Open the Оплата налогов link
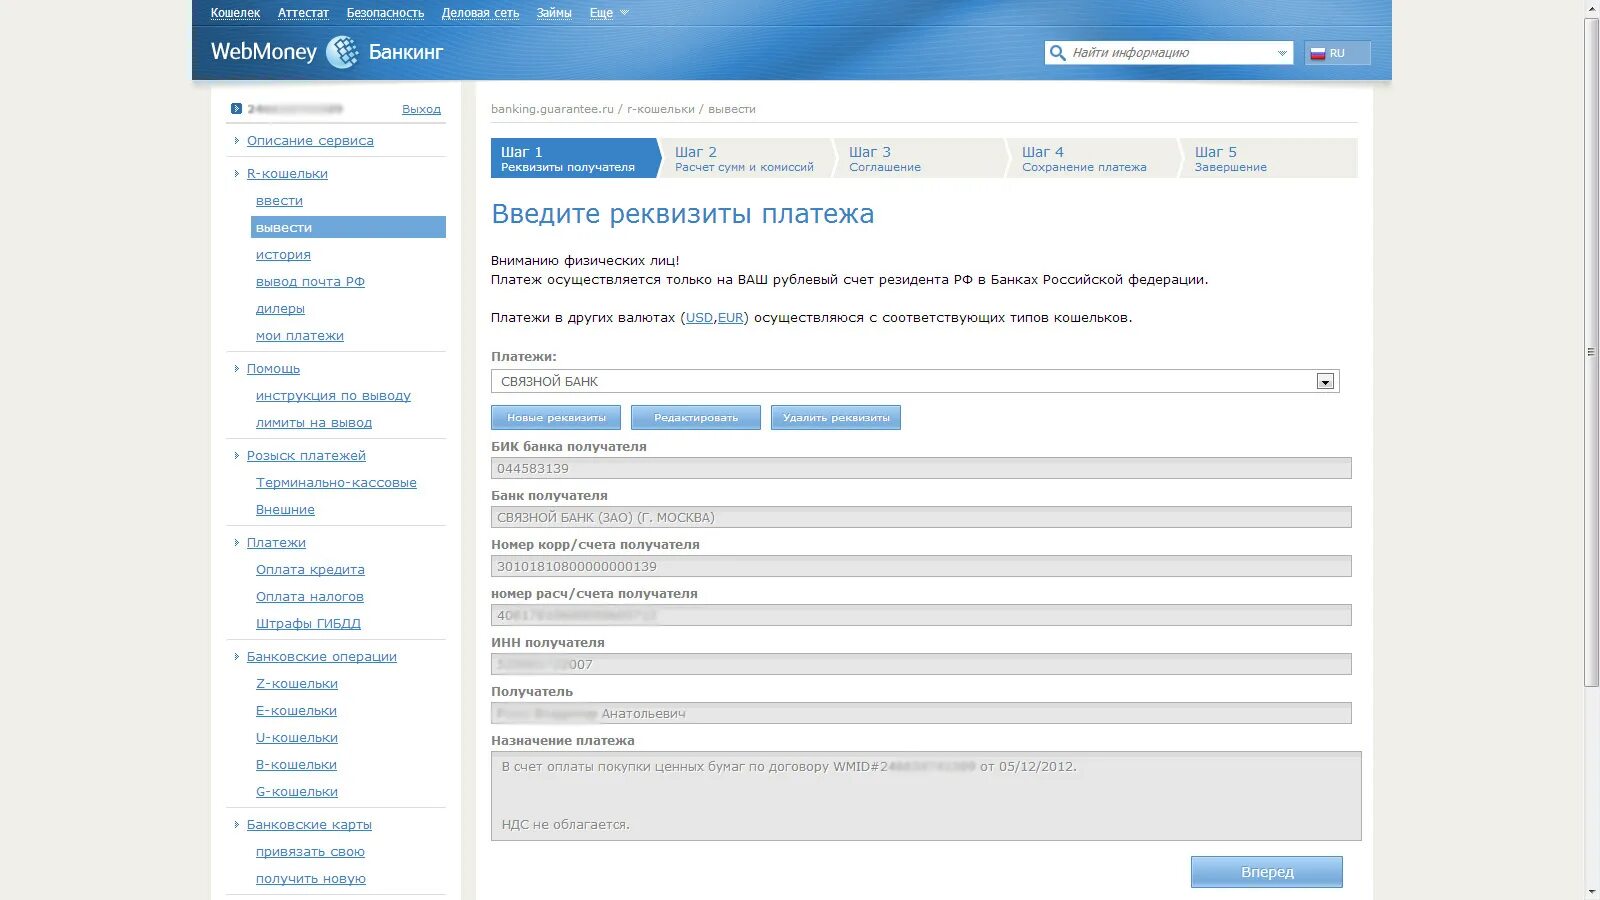This screenshot has width=1600, height=900. [x=310, y=597]
